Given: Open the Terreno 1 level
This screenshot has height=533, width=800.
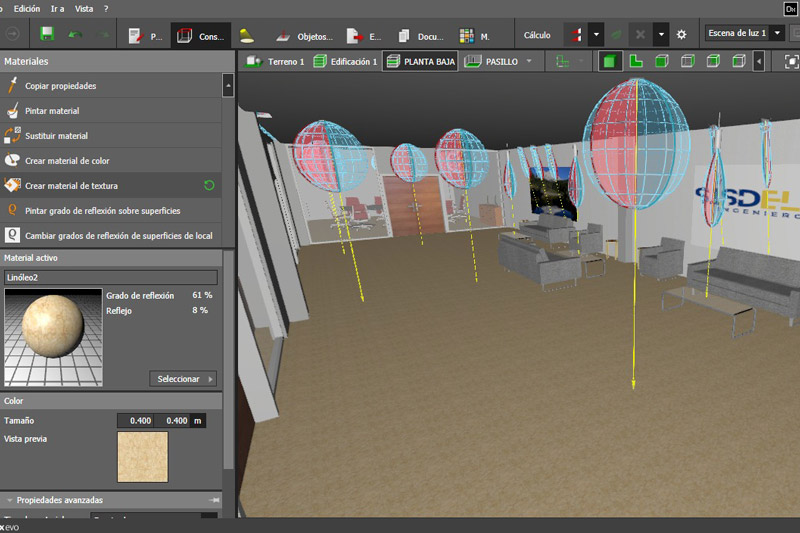Looking at the screenshot, I should [277, 62].
